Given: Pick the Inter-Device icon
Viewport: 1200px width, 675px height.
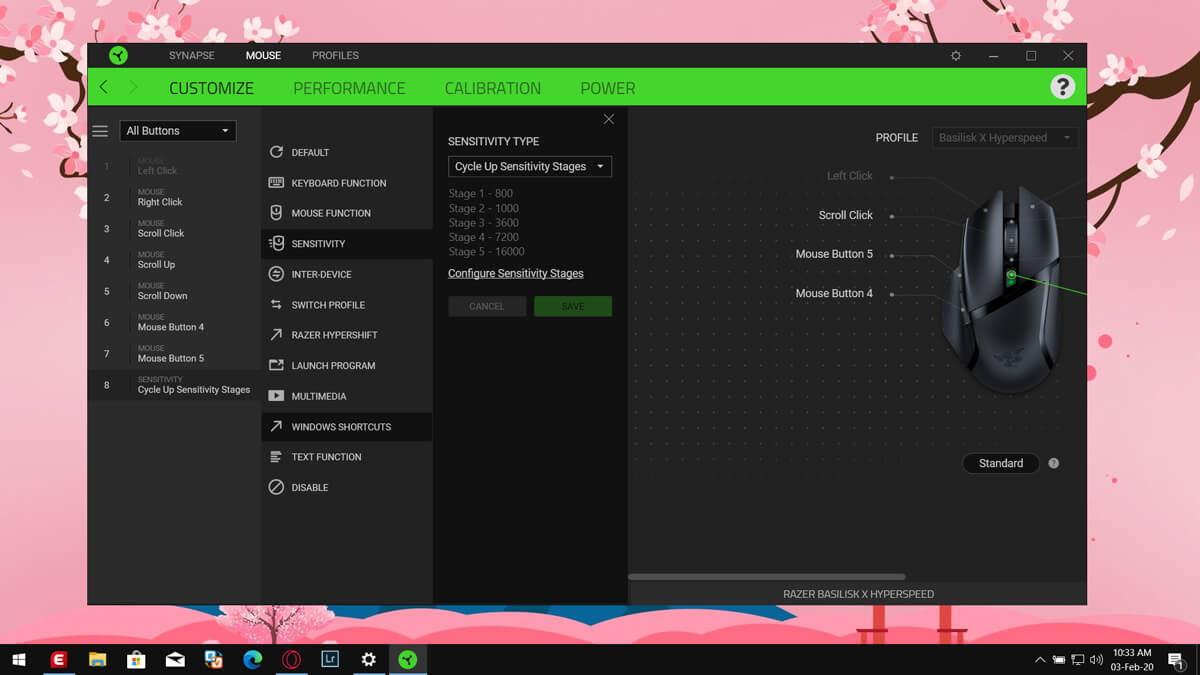Looking at the screenshot, I should point(276,274).
